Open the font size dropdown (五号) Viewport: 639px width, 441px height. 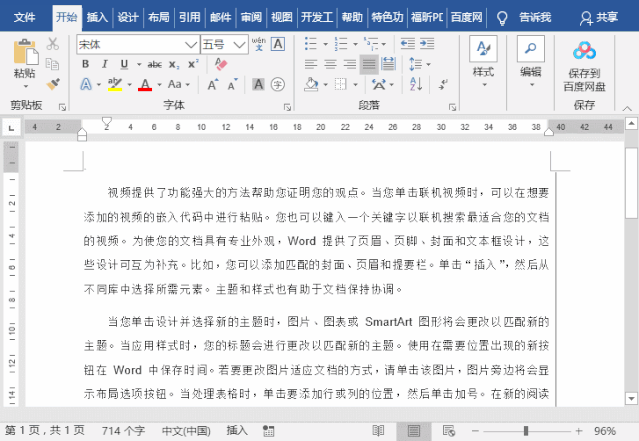point(240,44)
